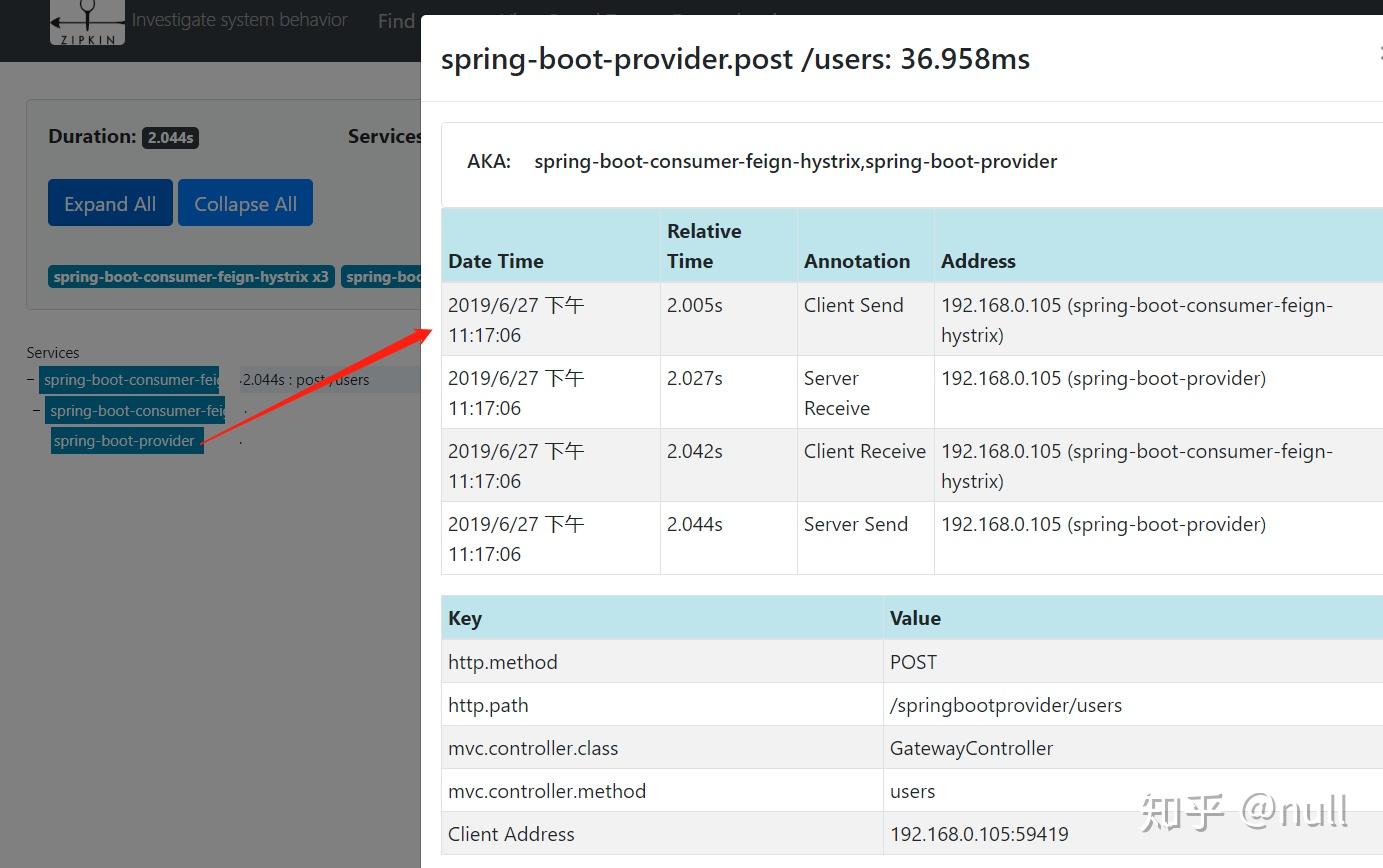Click the Investigate system behavior tagline
The image size is (1383, 868).
point(240,20)
